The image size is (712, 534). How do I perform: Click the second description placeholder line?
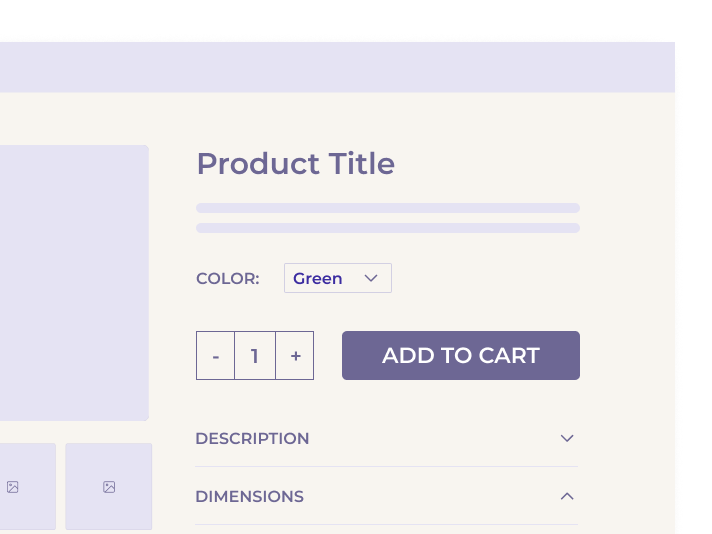click(388, 228)
